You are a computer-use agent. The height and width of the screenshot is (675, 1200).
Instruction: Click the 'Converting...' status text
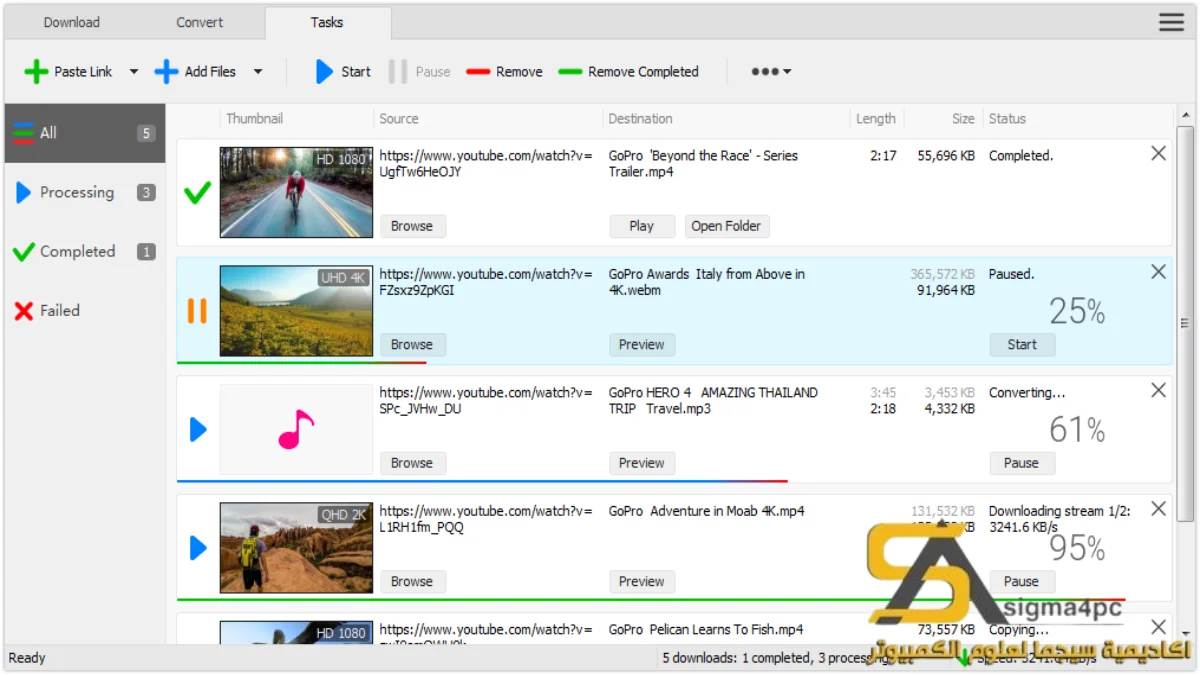(1027, 393)
